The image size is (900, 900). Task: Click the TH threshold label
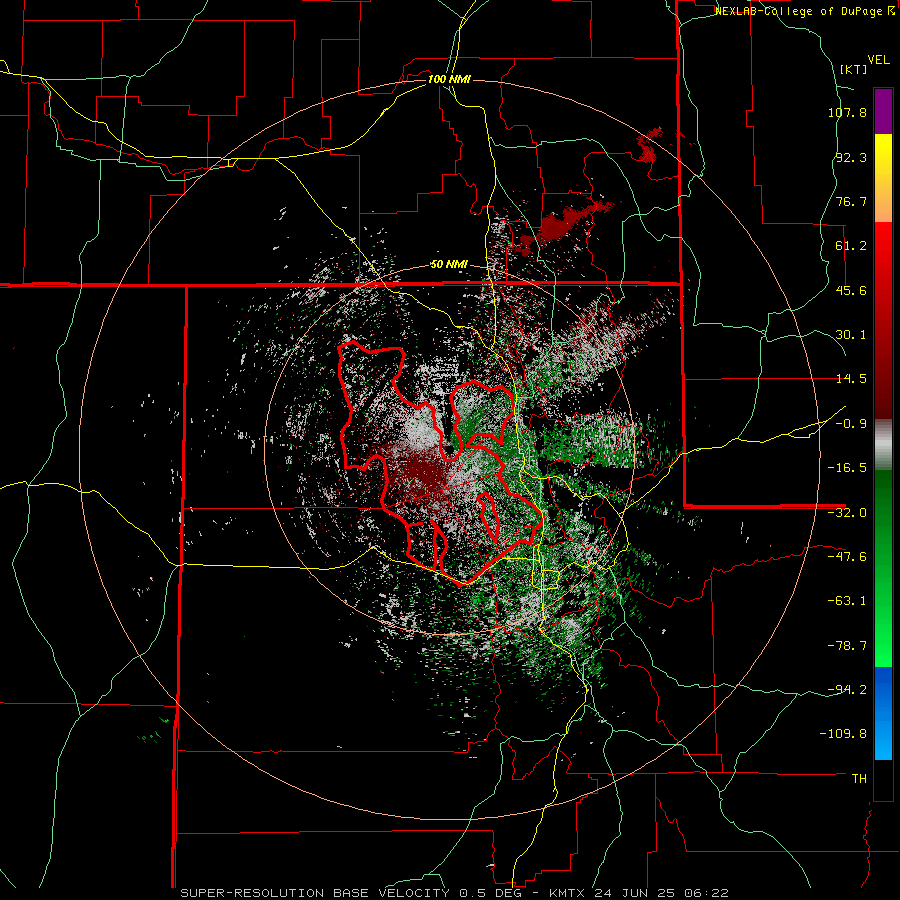[x=859, y=778]
